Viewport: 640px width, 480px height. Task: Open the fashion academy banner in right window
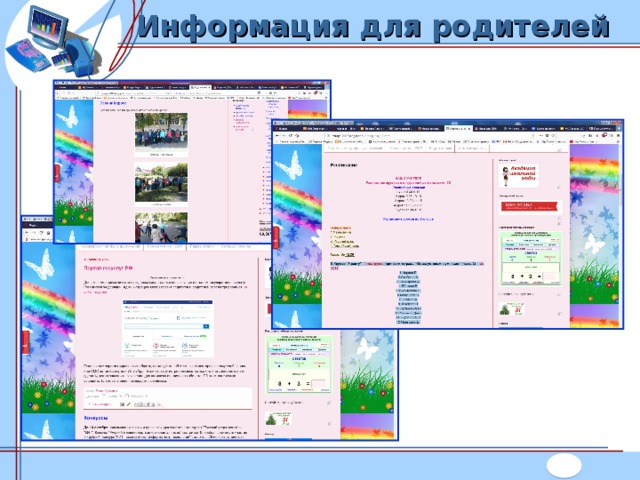(519, 176)
